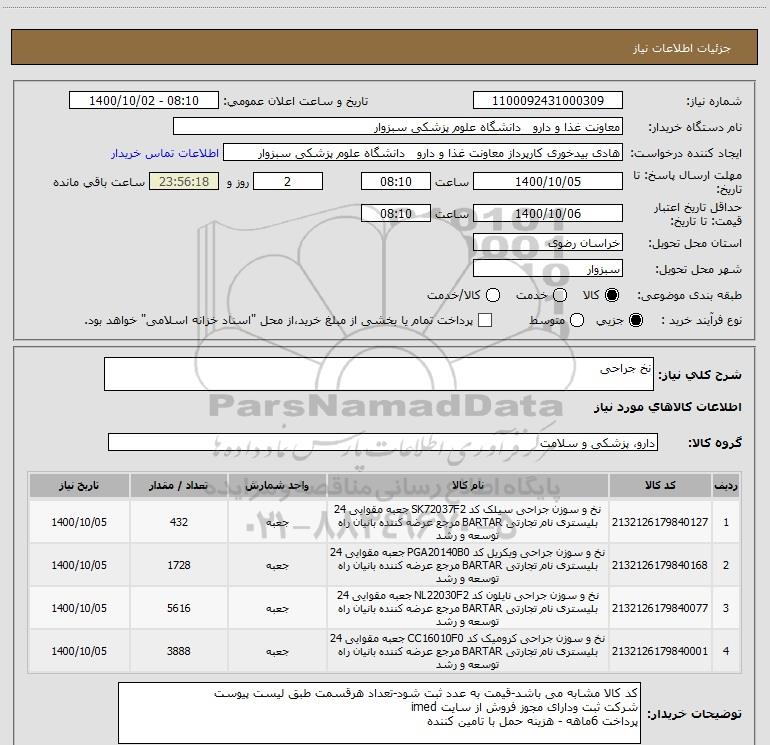This screenshot has height=745, width=770.
Task: Click the quantity cell 1728
Action: coord(179,565)
